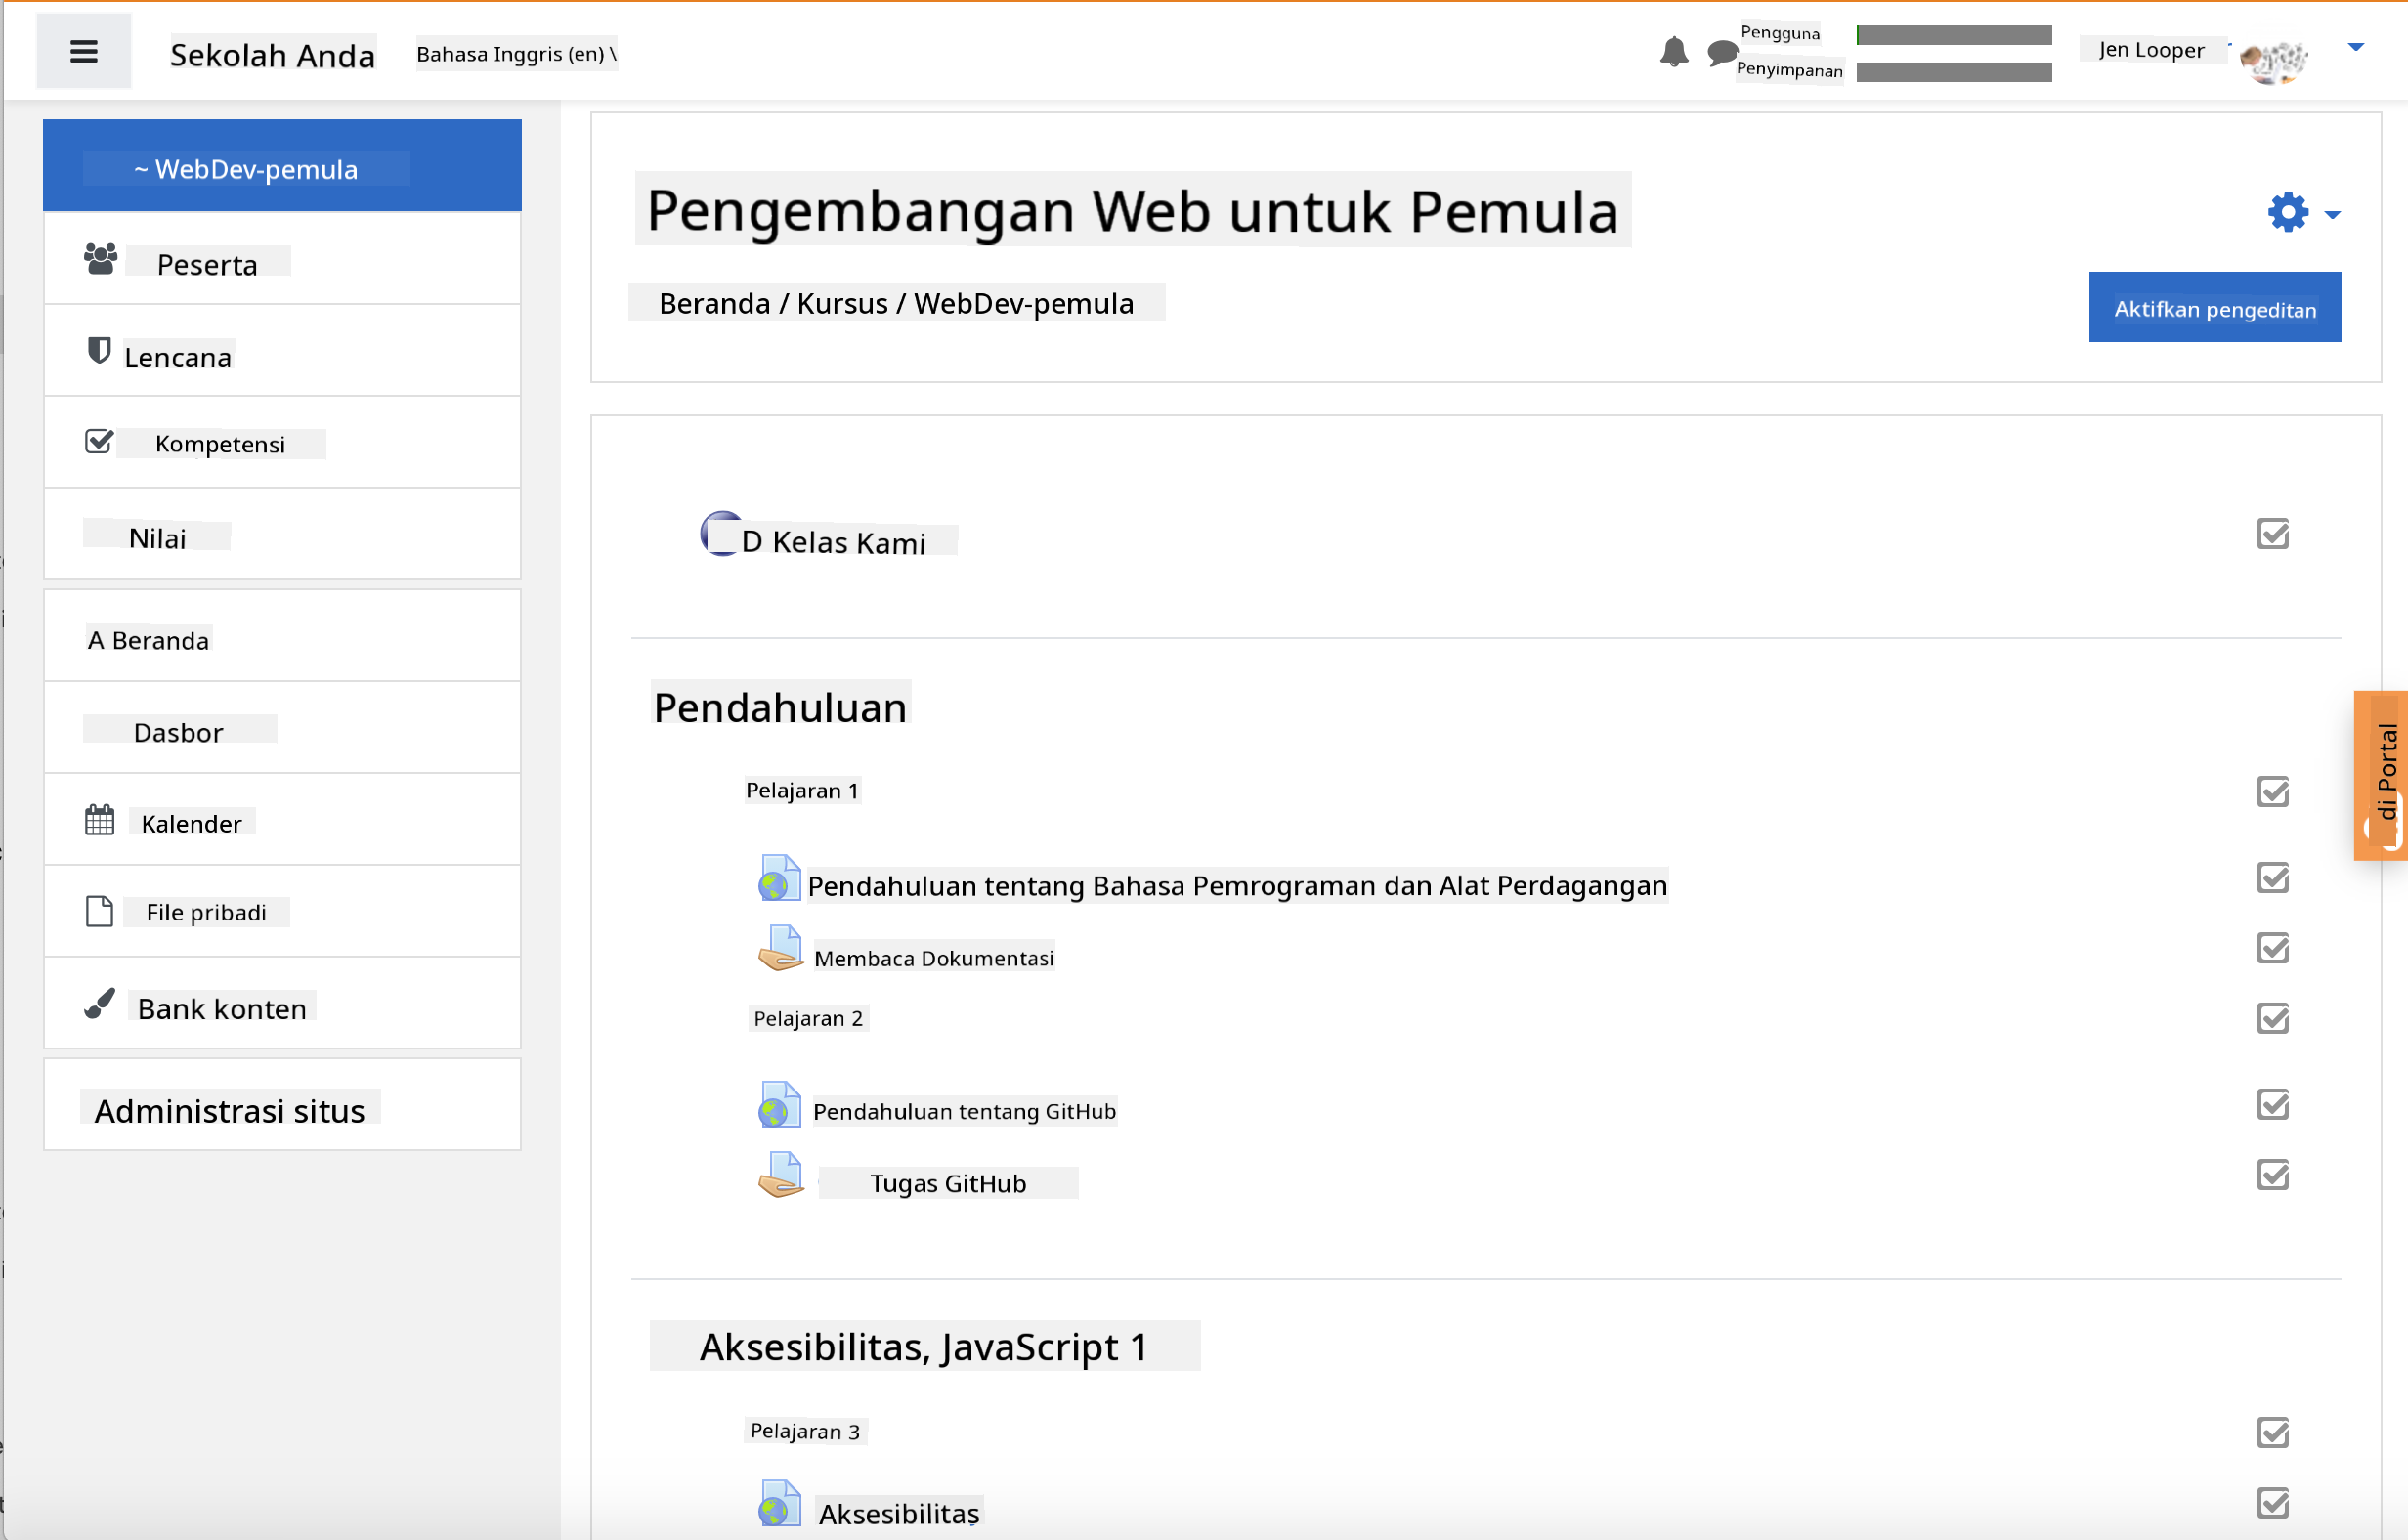Click the Kalender calendar icon
The height and width of the screenshot is (1540, 2408).
(99, 821)
